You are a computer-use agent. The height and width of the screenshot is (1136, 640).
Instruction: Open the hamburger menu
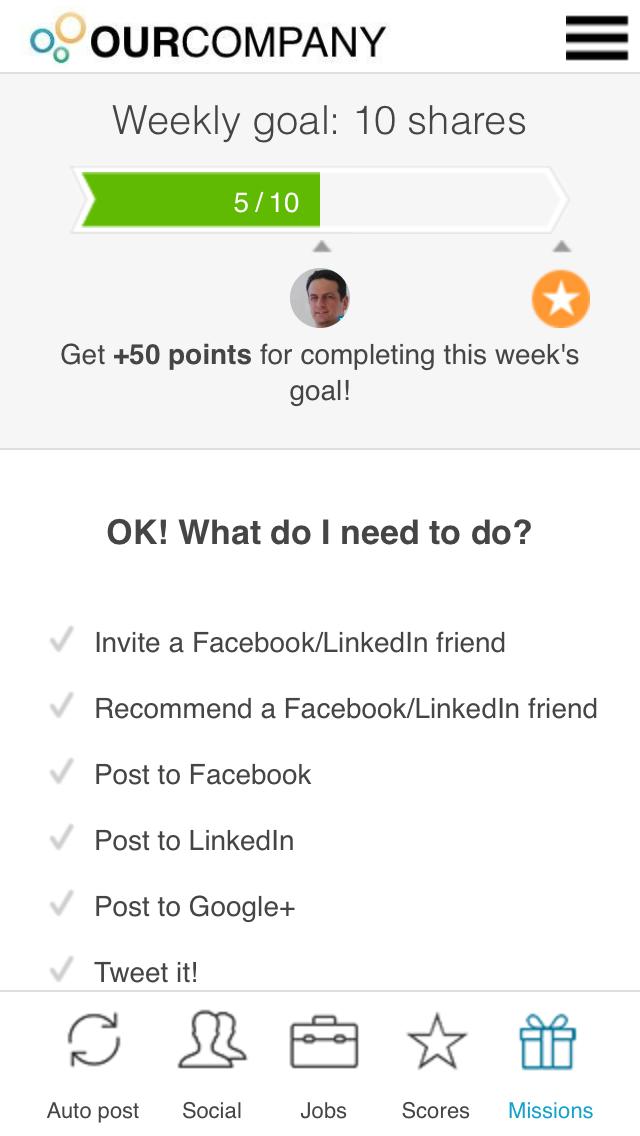point(596,38)
